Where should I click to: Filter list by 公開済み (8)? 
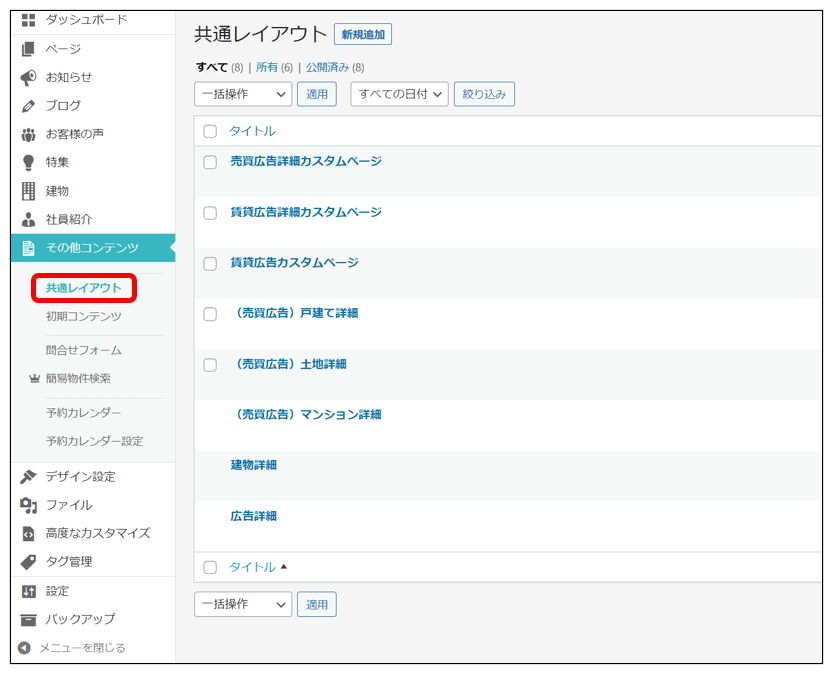[335, 67]
